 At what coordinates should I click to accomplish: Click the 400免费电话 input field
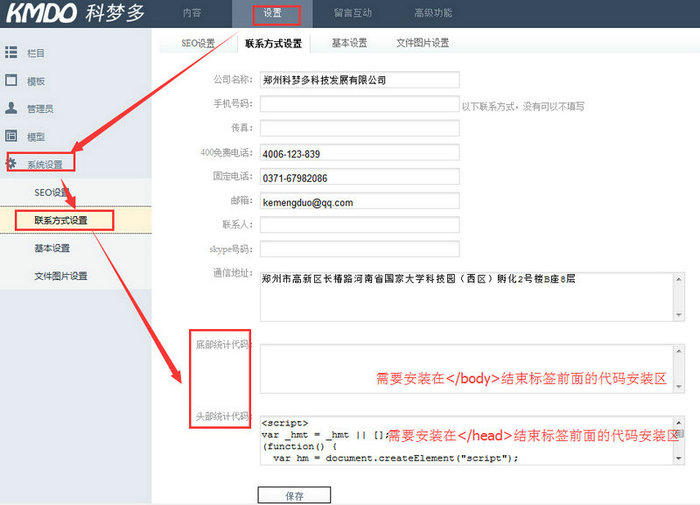coord(360,153)
